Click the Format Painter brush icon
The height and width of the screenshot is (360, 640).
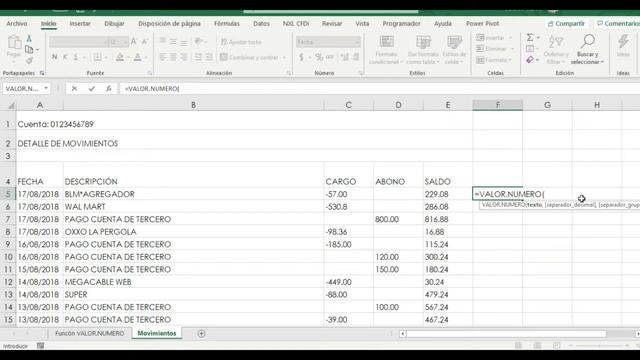(29, 60)
